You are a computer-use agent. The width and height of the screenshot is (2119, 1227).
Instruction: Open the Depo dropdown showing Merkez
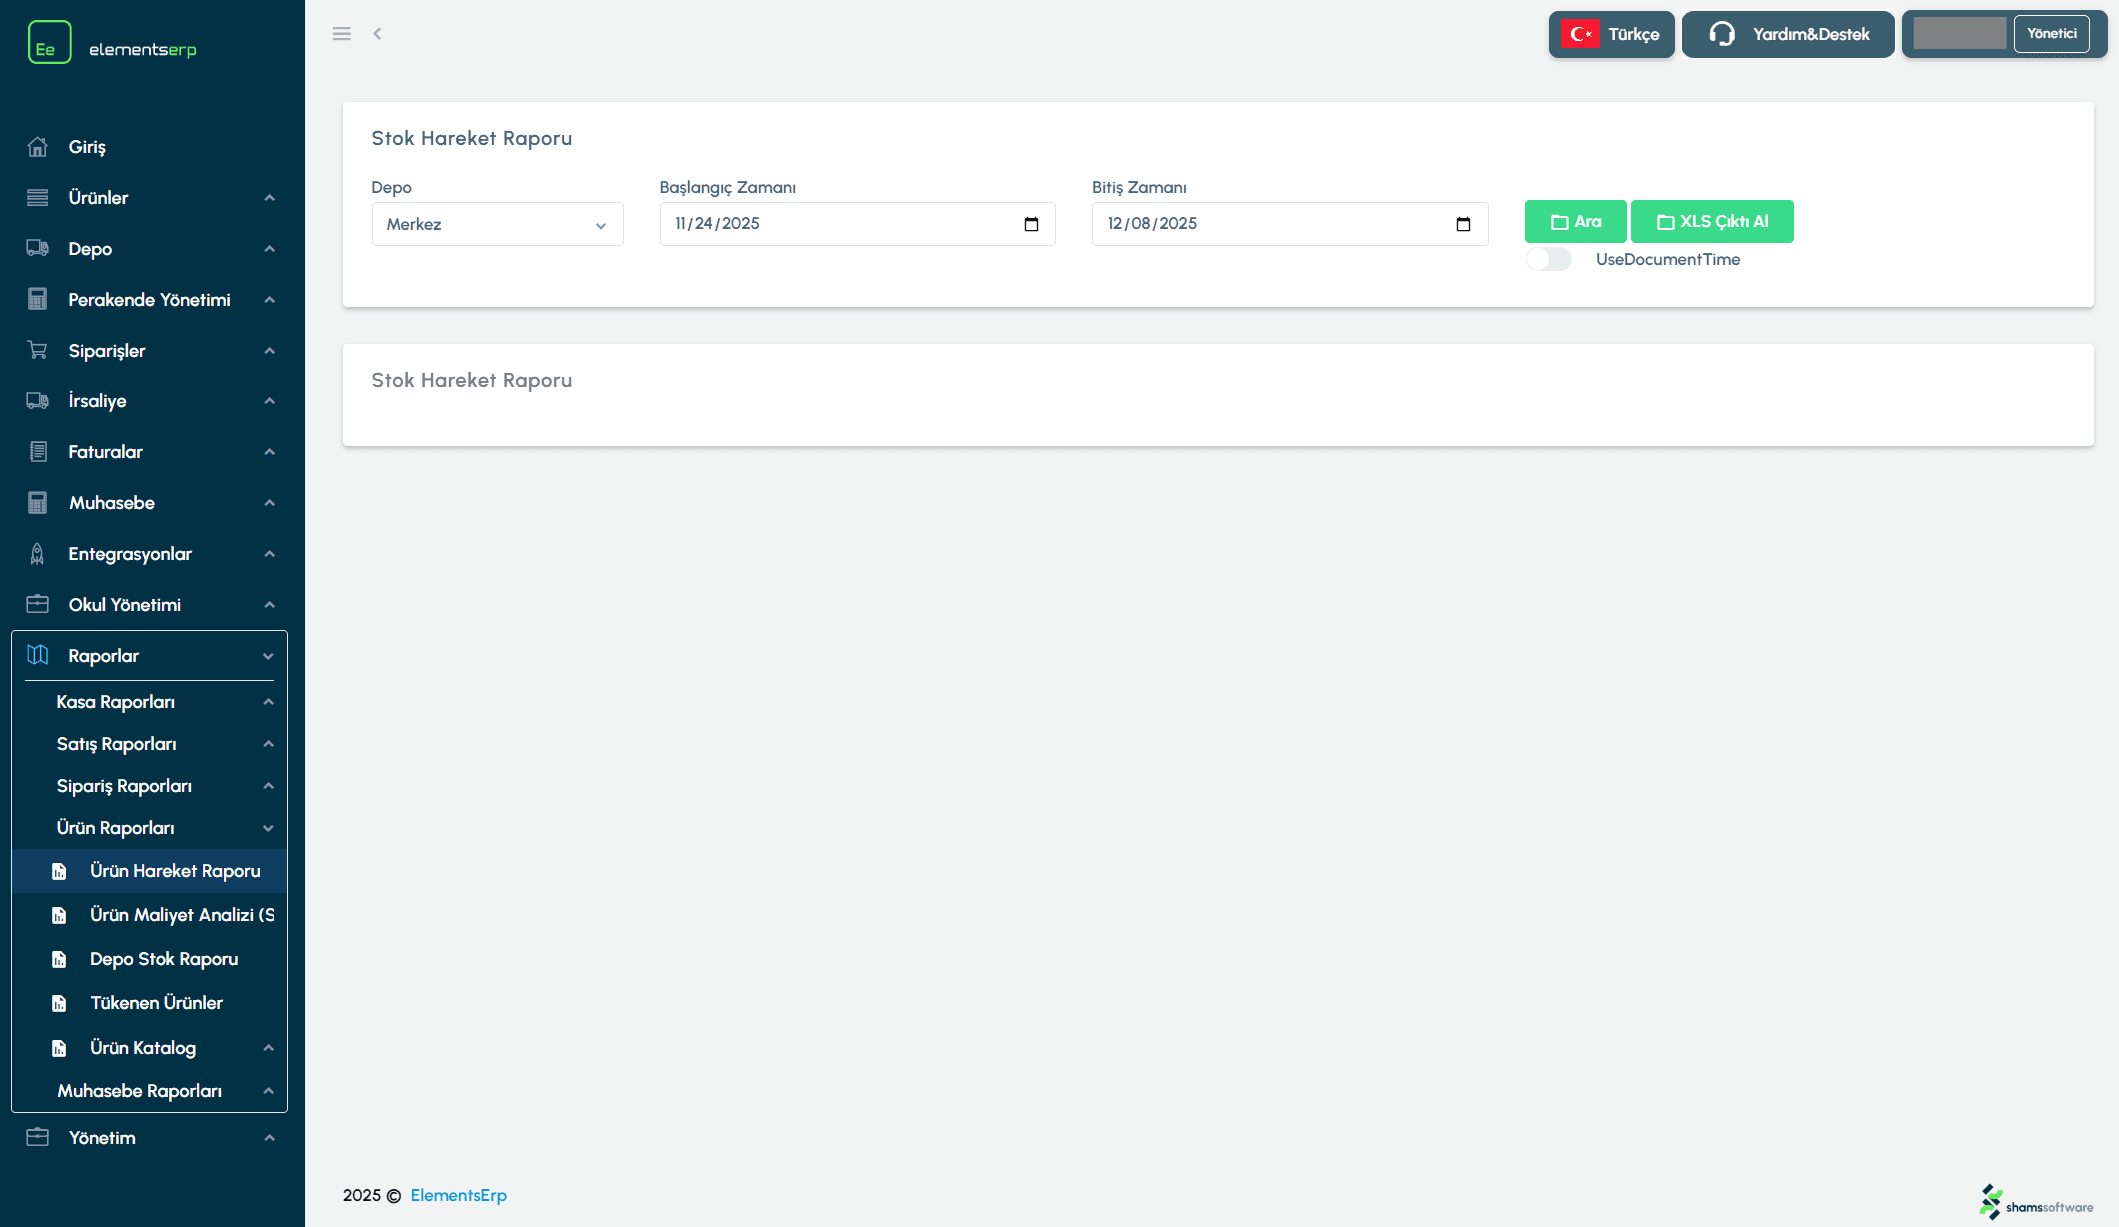coord(497,224)
